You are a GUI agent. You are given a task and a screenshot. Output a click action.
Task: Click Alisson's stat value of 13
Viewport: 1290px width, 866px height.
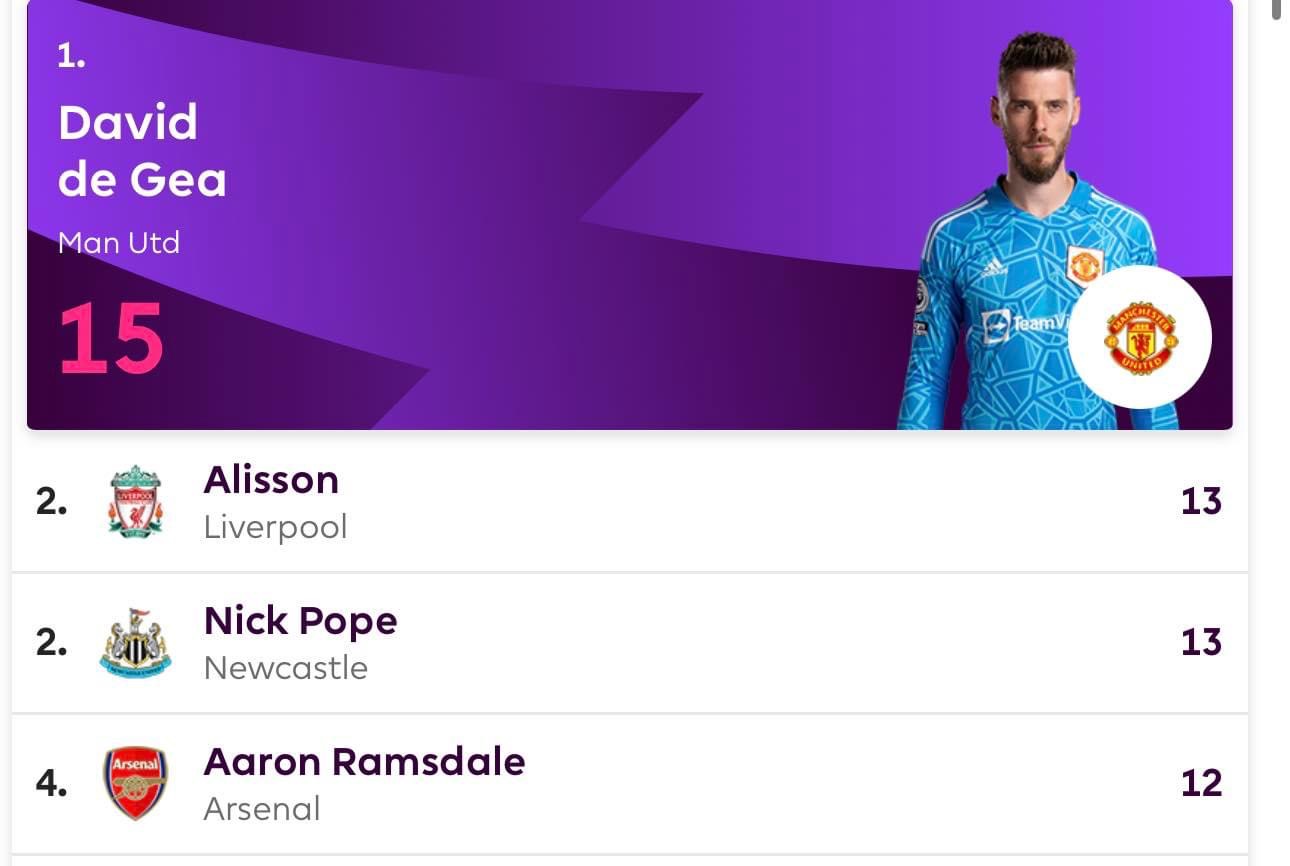tap(1201, 501)
